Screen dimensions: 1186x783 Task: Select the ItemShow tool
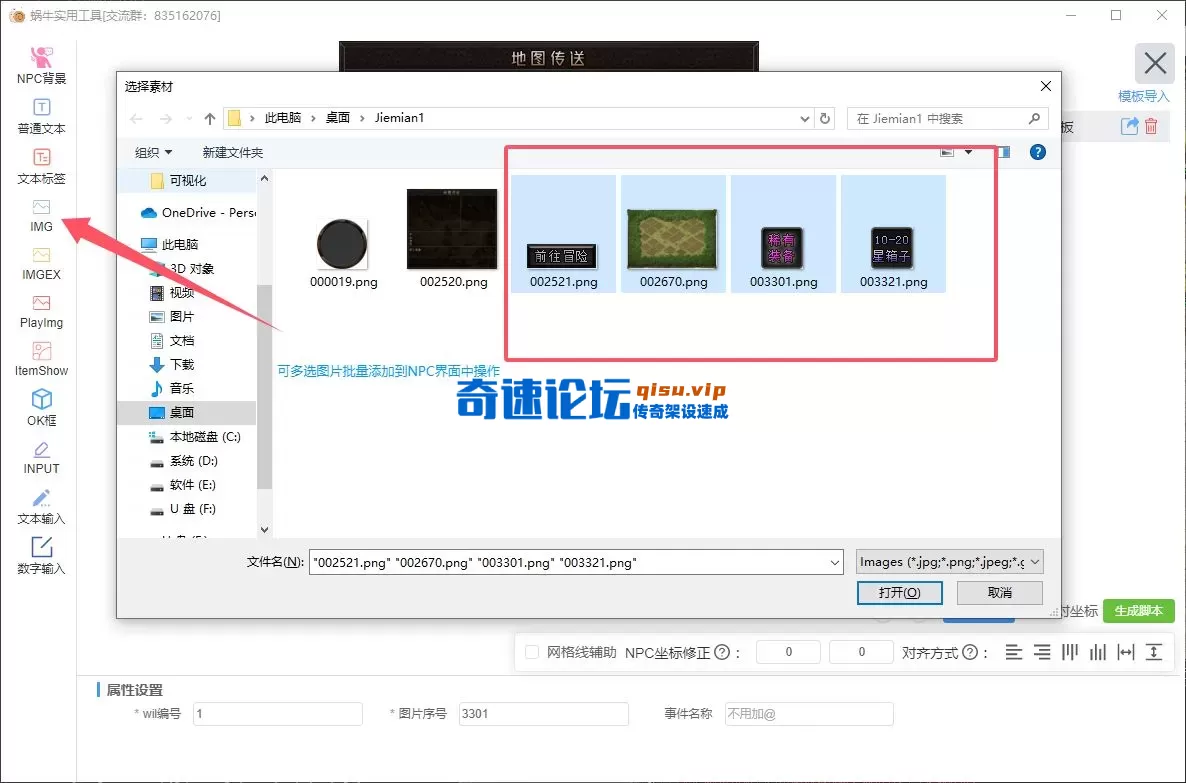[40, 360]
